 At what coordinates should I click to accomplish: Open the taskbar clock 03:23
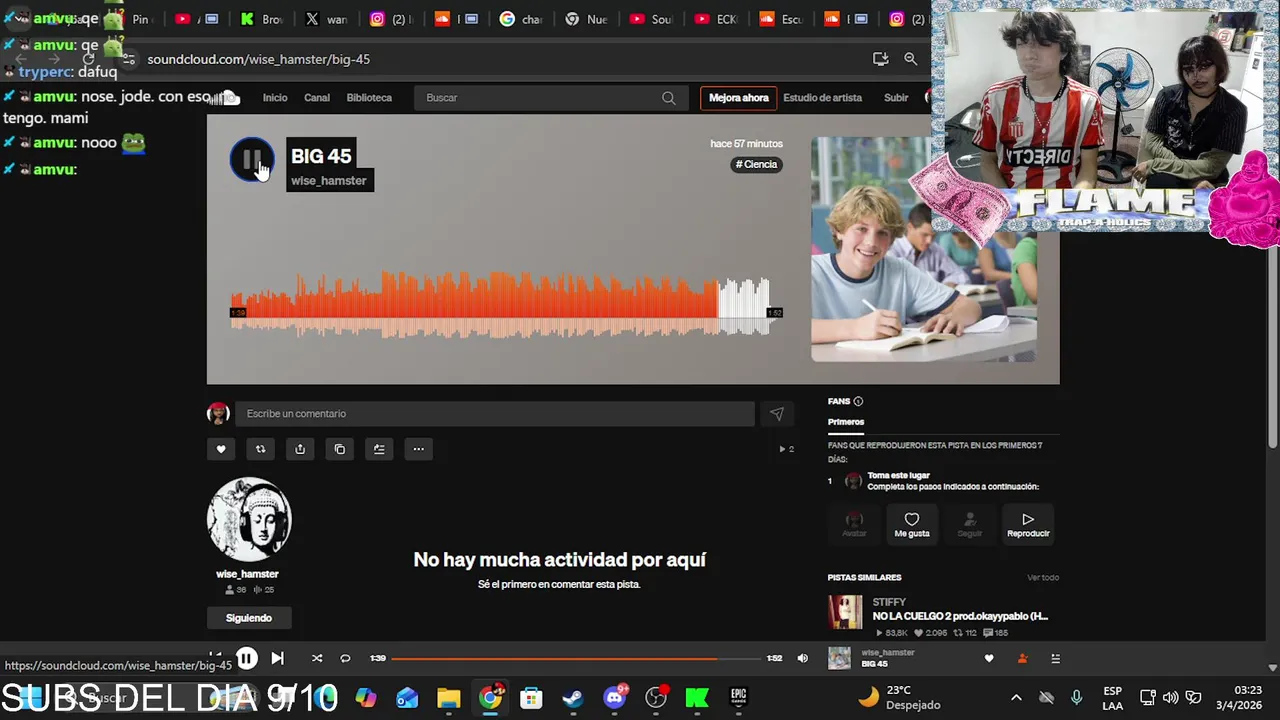(1239, 697)
